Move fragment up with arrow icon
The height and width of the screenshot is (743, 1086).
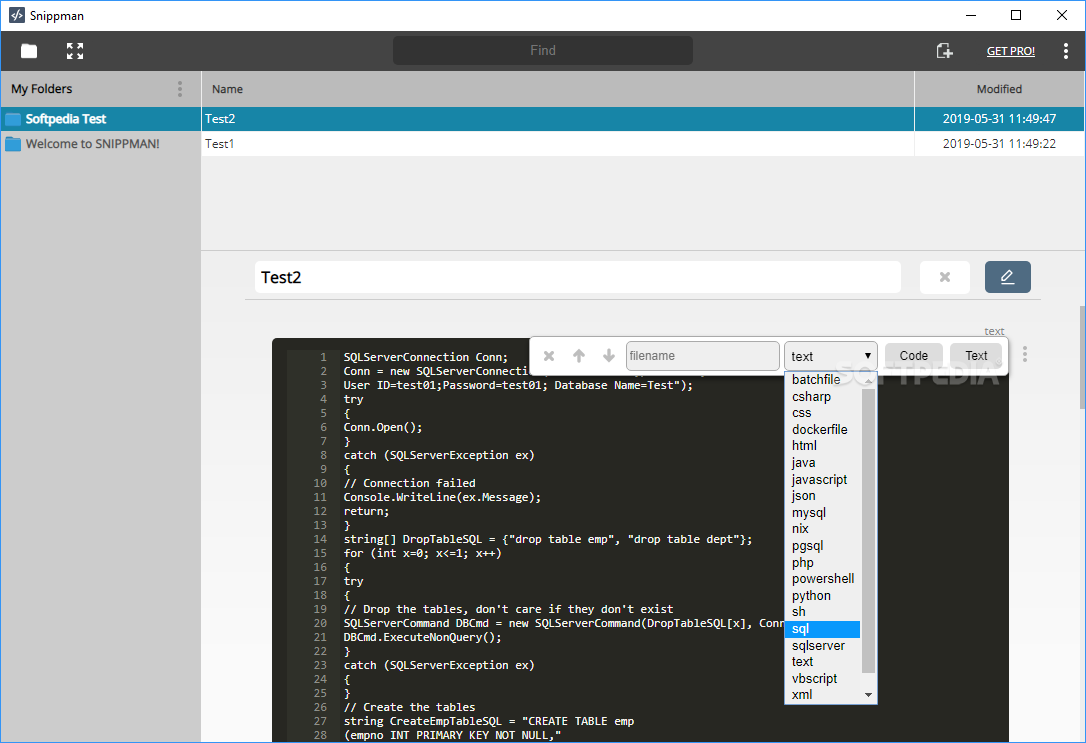(579, 356)
